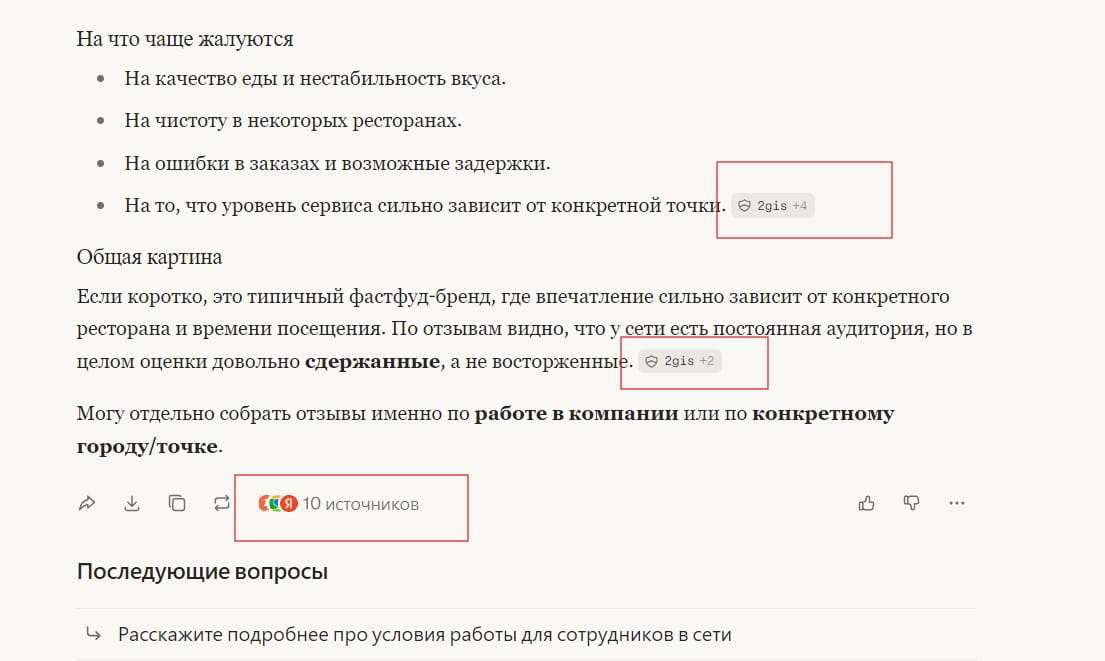Open the 2gis +2 citation chip
The width and height of the screenshot is (1105, 661).
[x=679, y=362]
